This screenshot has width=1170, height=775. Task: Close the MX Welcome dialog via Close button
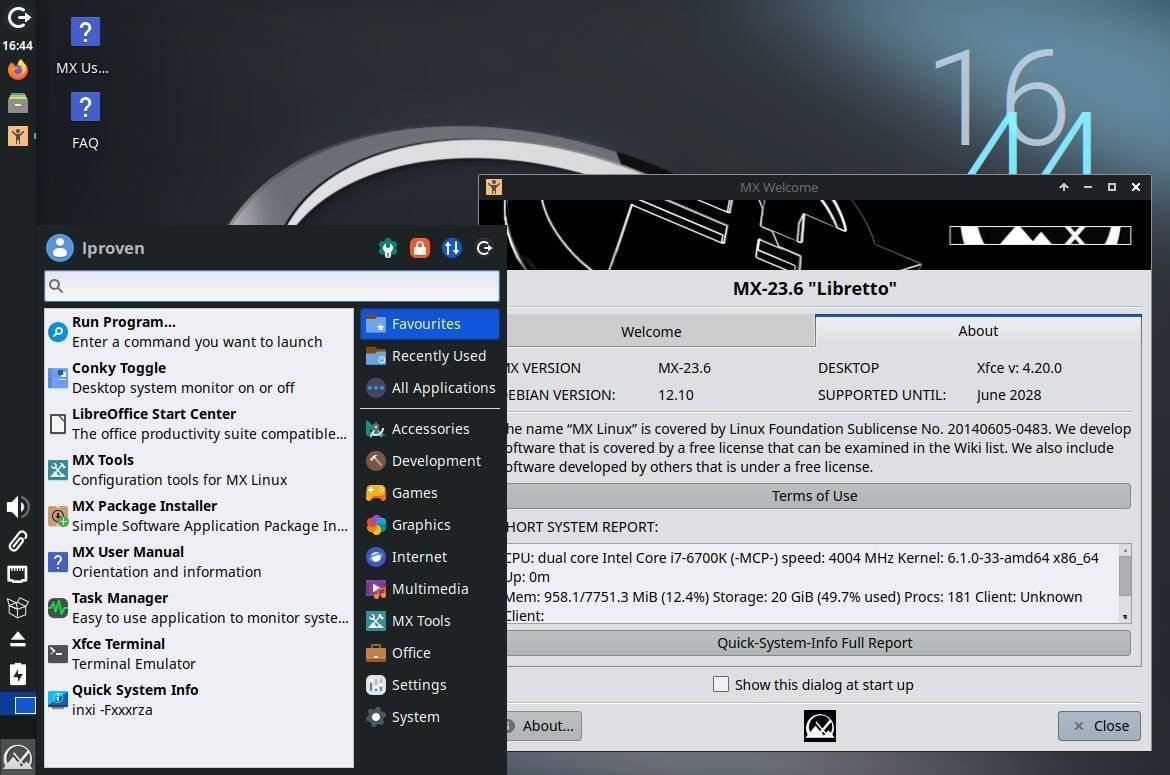pyautogui.click(x=1099, y=726)
